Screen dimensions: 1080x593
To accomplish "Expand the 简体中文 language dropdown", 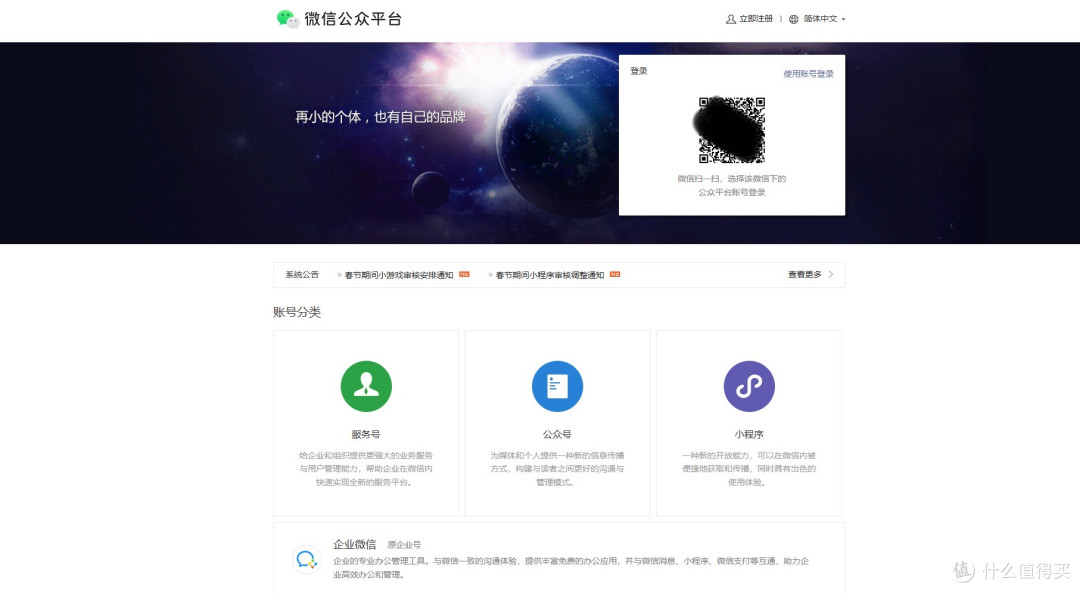I will pos(824,19).
